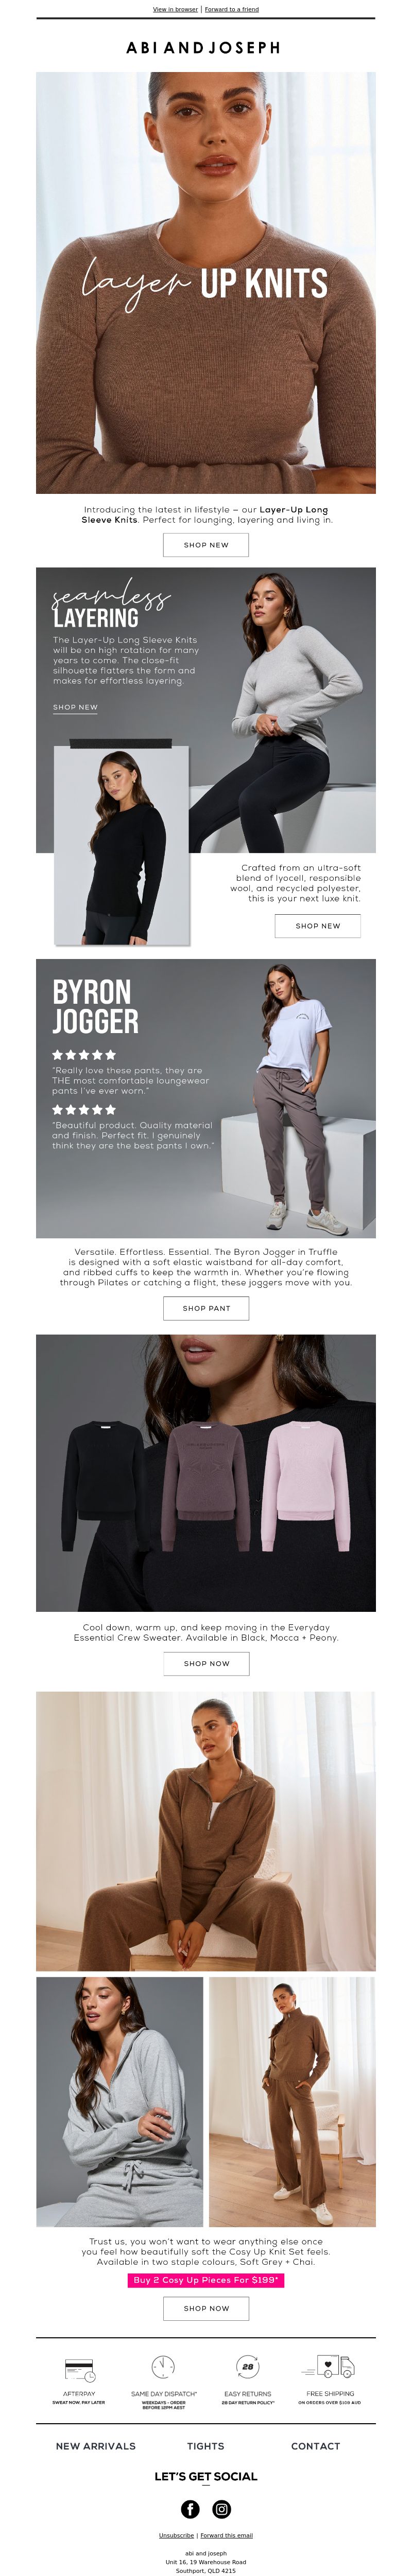Click the pink Buy 2 Cosy Up Pieces banner

click(x=206, y=2280)
